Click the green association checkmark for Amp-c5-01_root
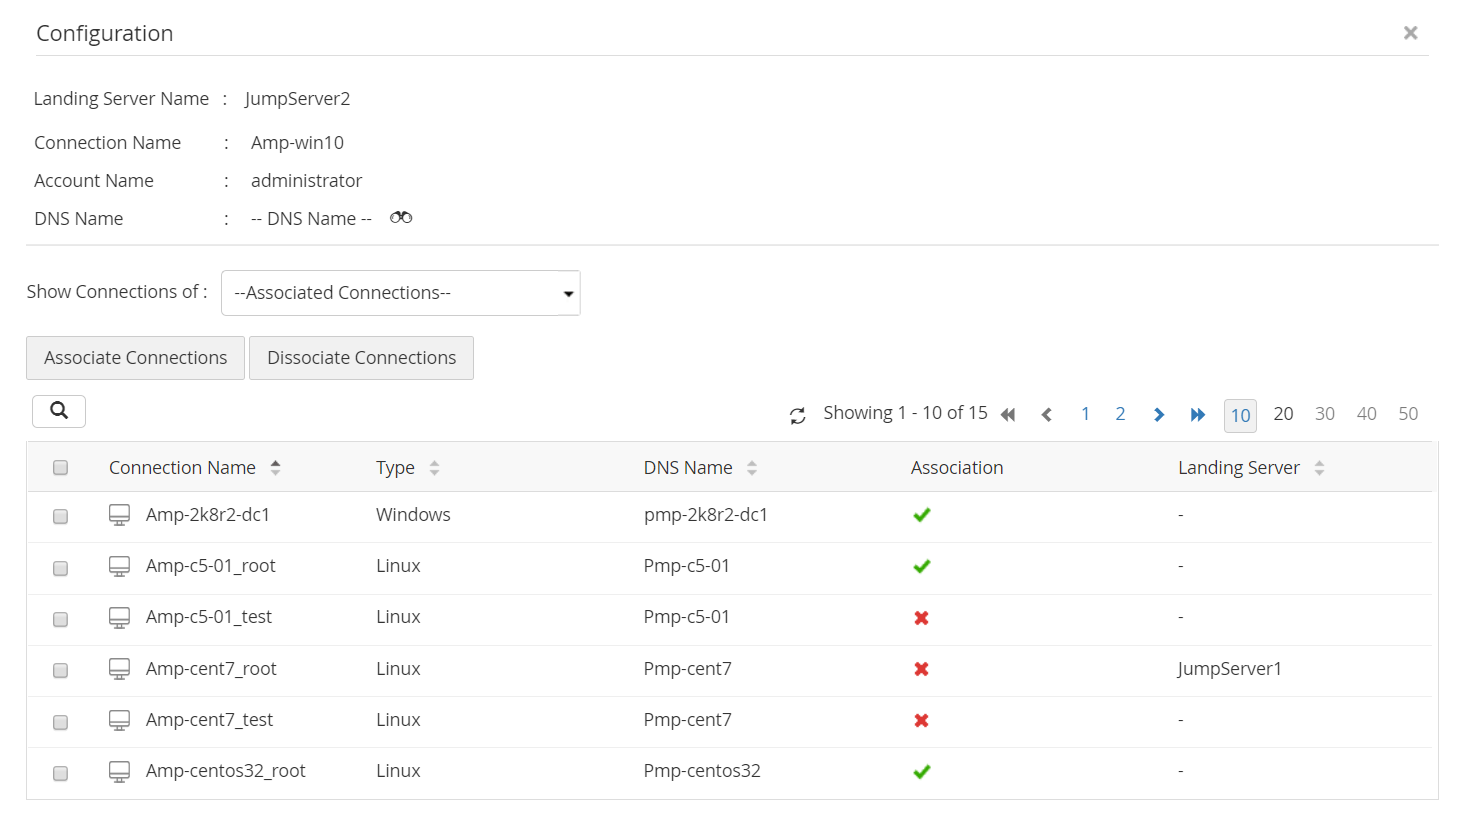This screenshot has width=1470, height=820. click(x=921, y=565)
